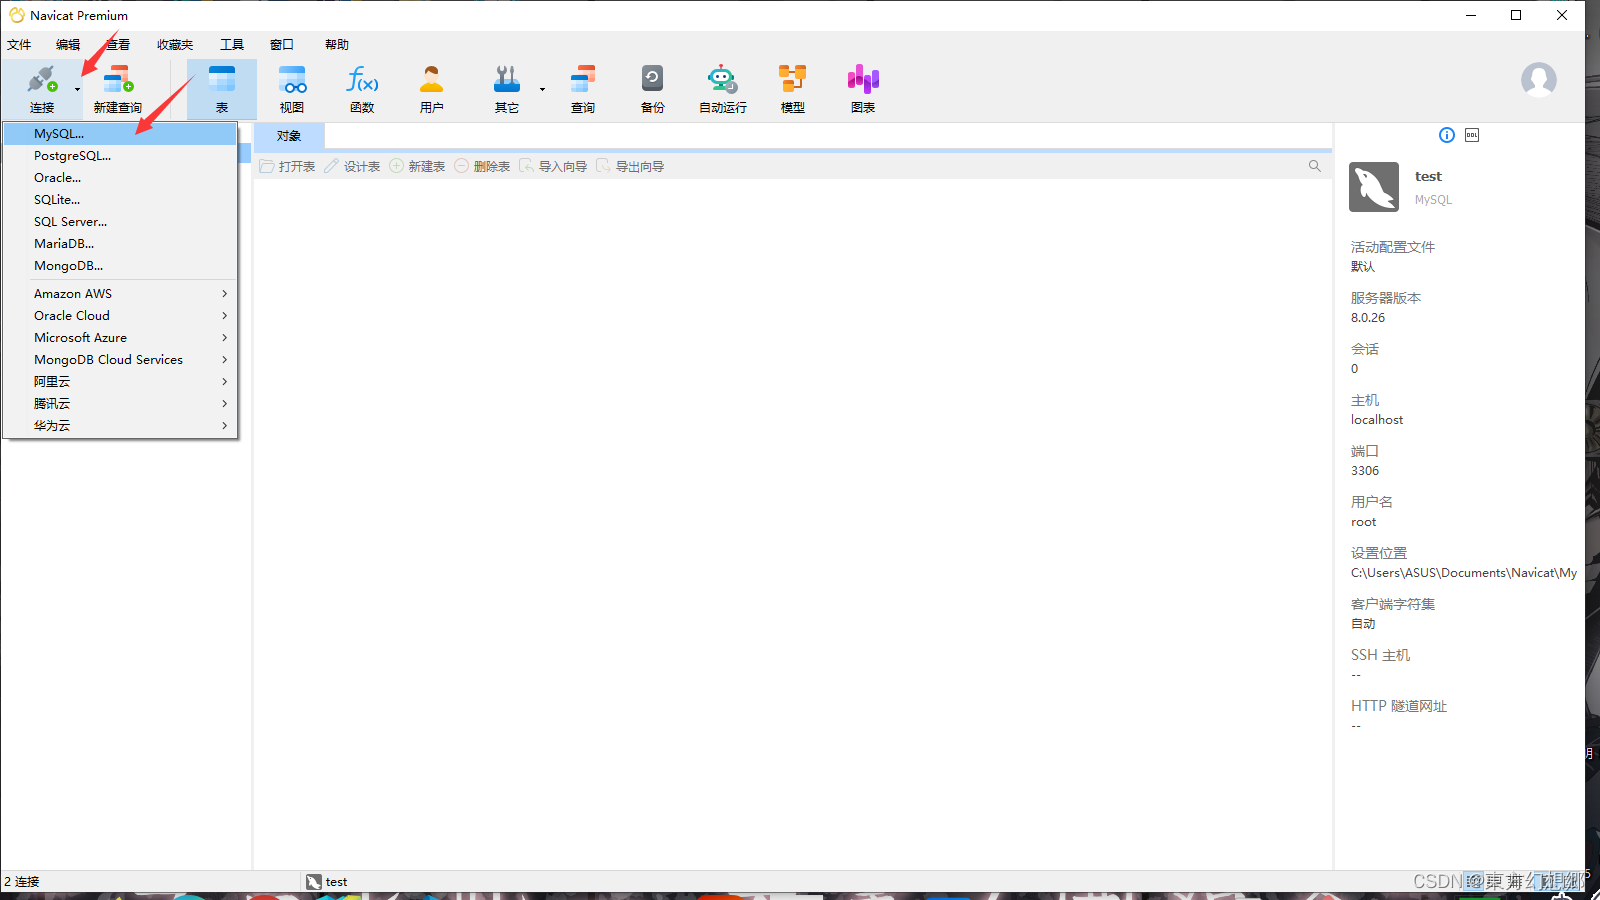Open the 文件 menu
1600x900 pixels.
tap(19, 45)
